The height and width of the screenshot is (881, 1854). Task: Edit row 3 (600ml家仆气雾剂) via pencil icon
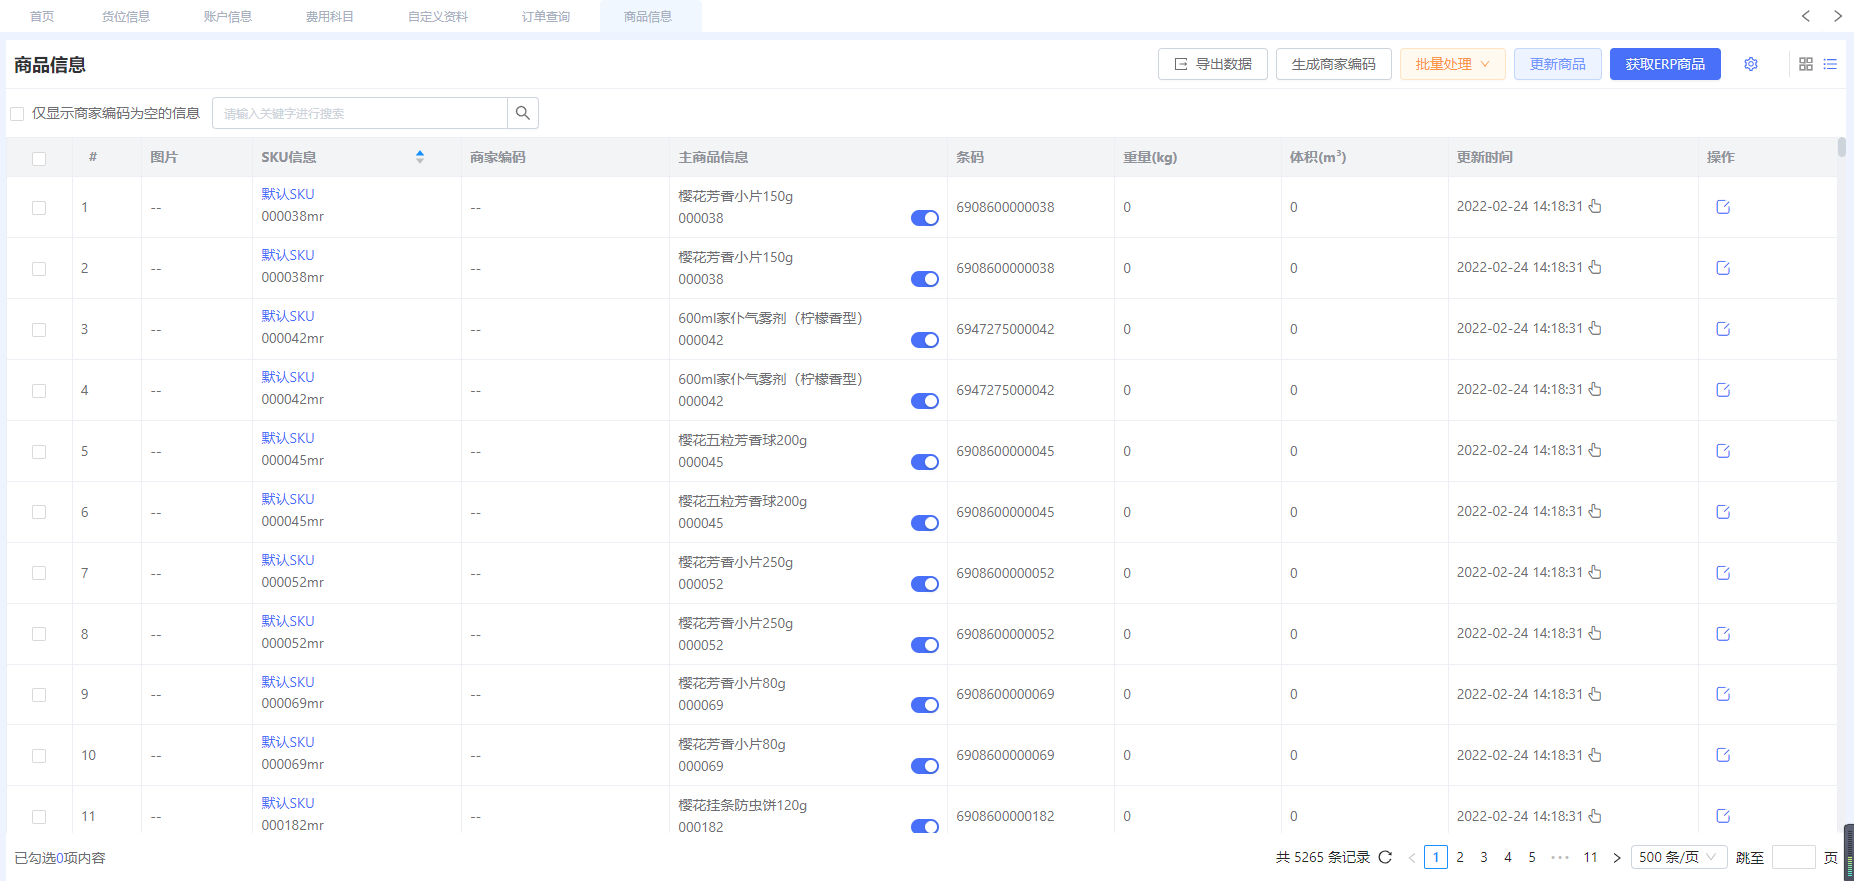pyautogui.click(x=1723, y=329)
